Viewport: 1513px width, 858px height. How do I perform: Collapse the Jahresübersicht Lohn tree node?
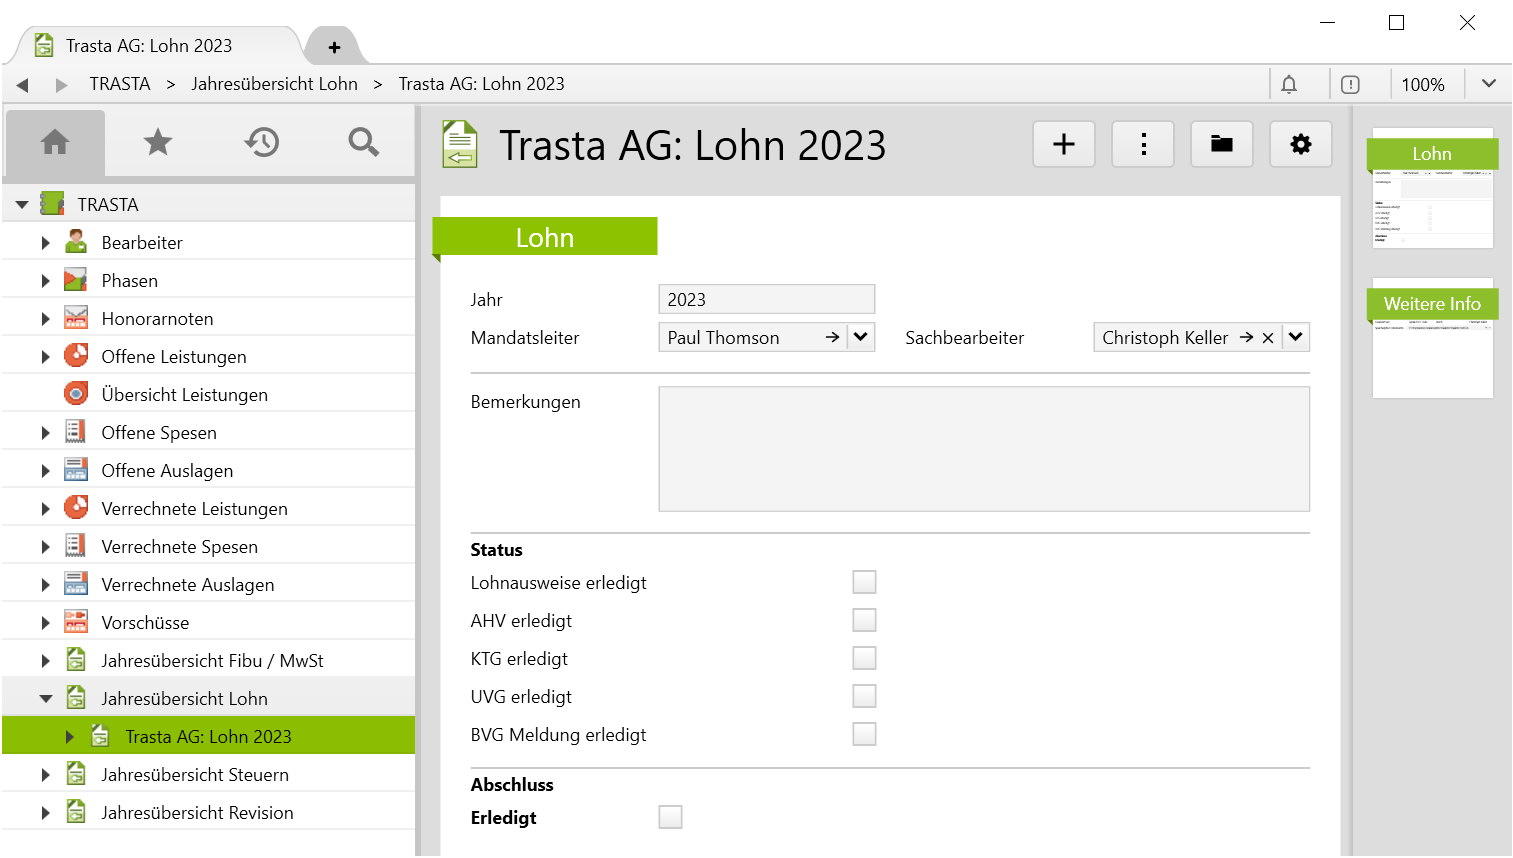(46, 699)
